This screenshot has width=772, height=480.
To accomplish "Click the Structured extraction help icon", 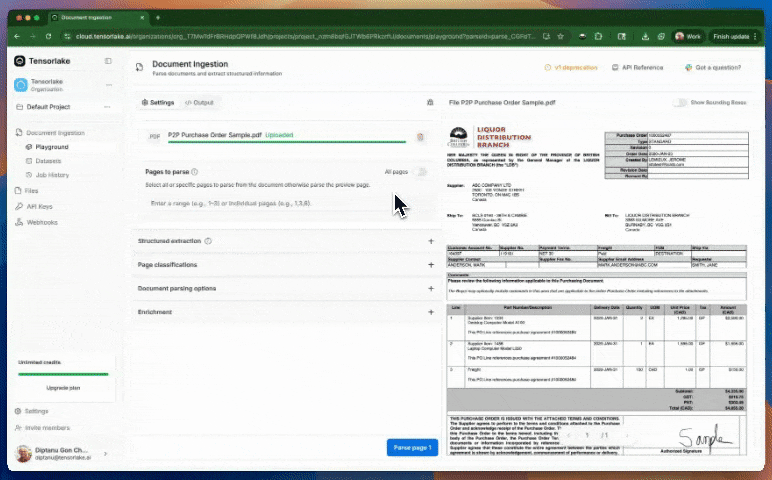I will click(x=207, y=241).
